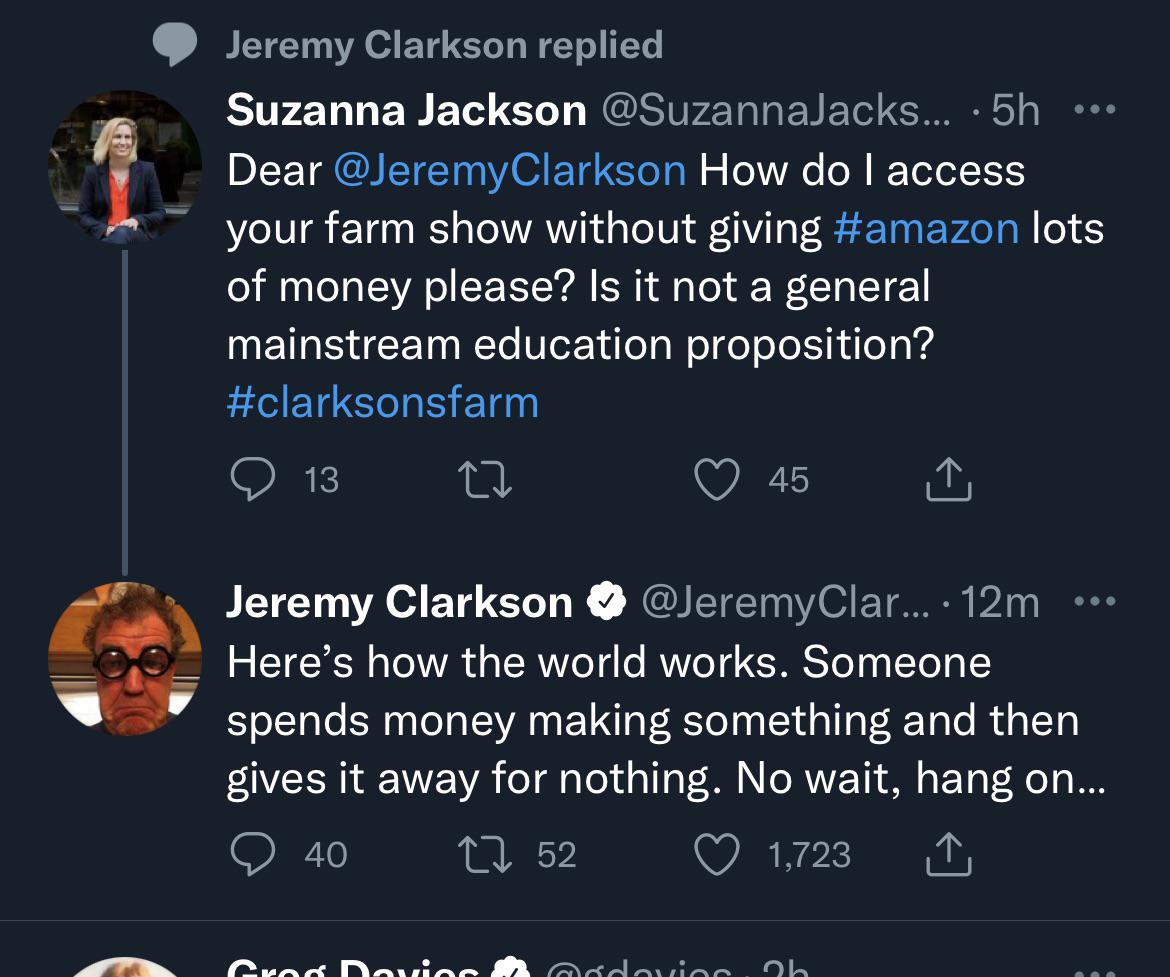The image size is (1170, 977).
Task: View Suzanna Jackson's profile picture
Action: coord(125,167)
